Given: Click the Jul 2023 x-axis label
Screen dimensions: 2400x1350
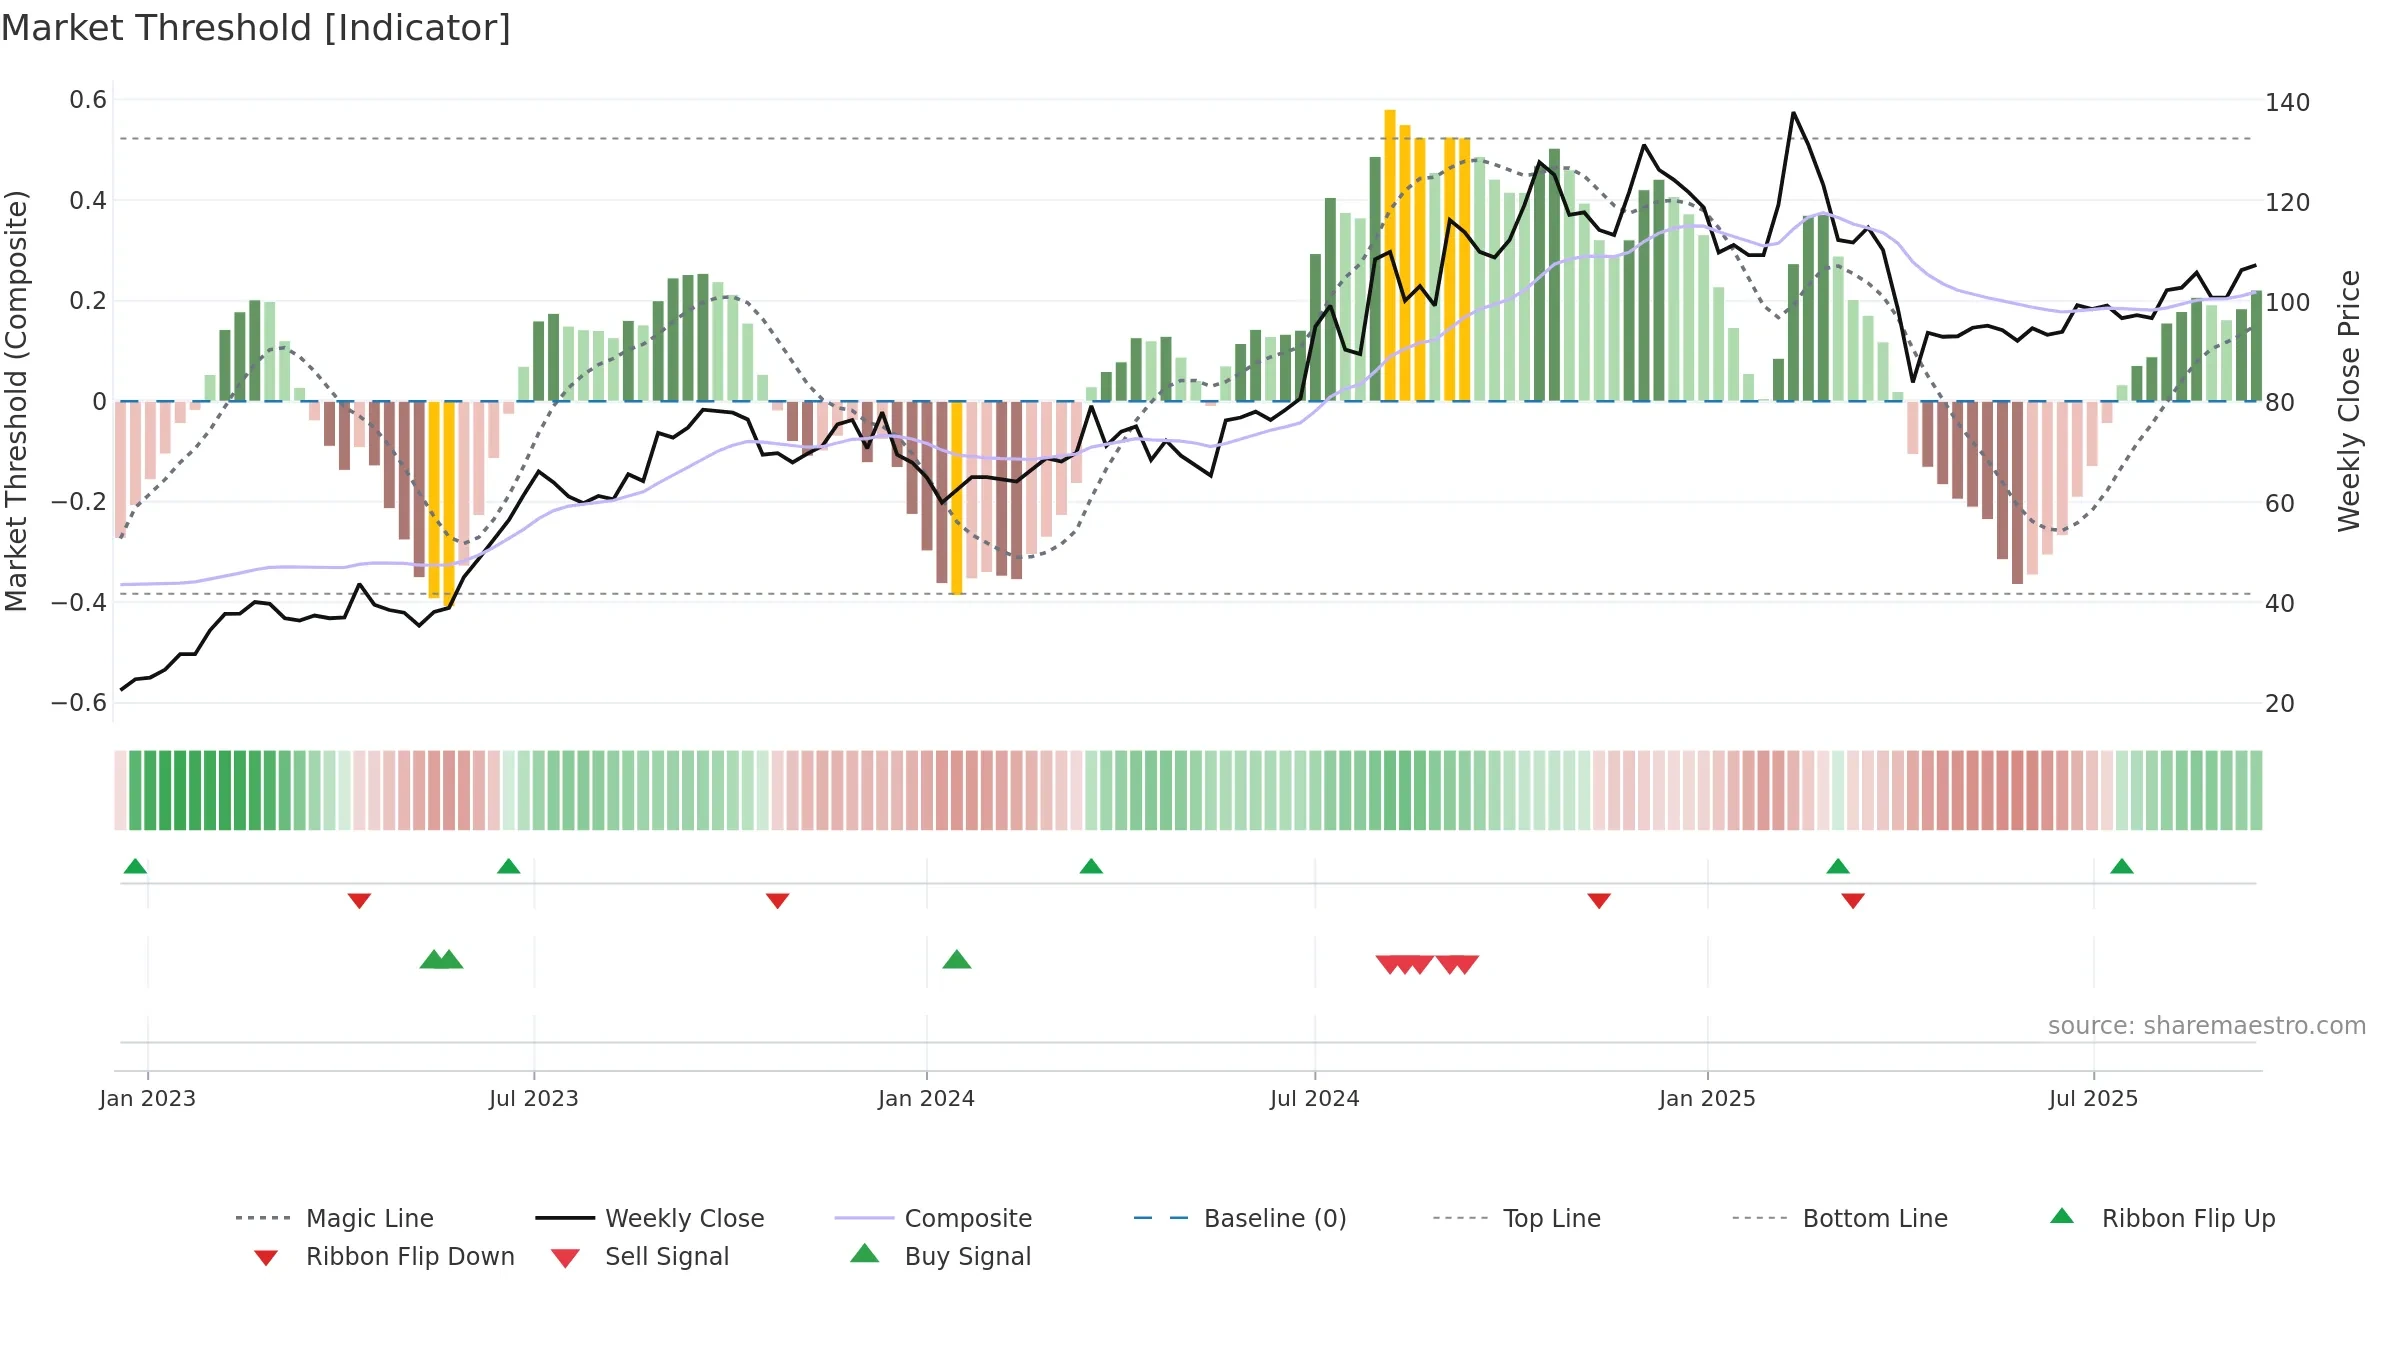Looking at the screenshot, I should pyautogui.click(x=534, y=1098).
